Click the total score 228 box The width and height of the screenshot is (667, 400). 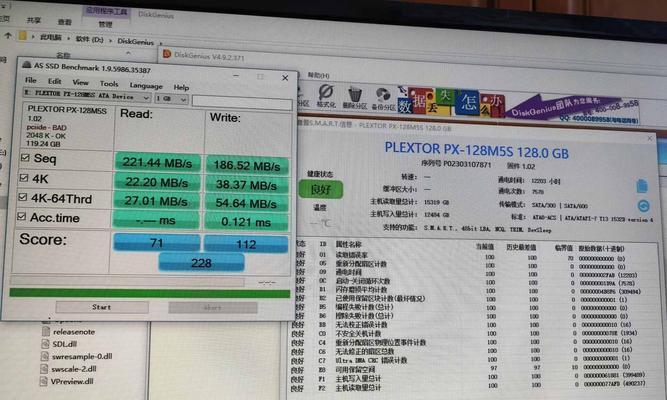[201, 263]
